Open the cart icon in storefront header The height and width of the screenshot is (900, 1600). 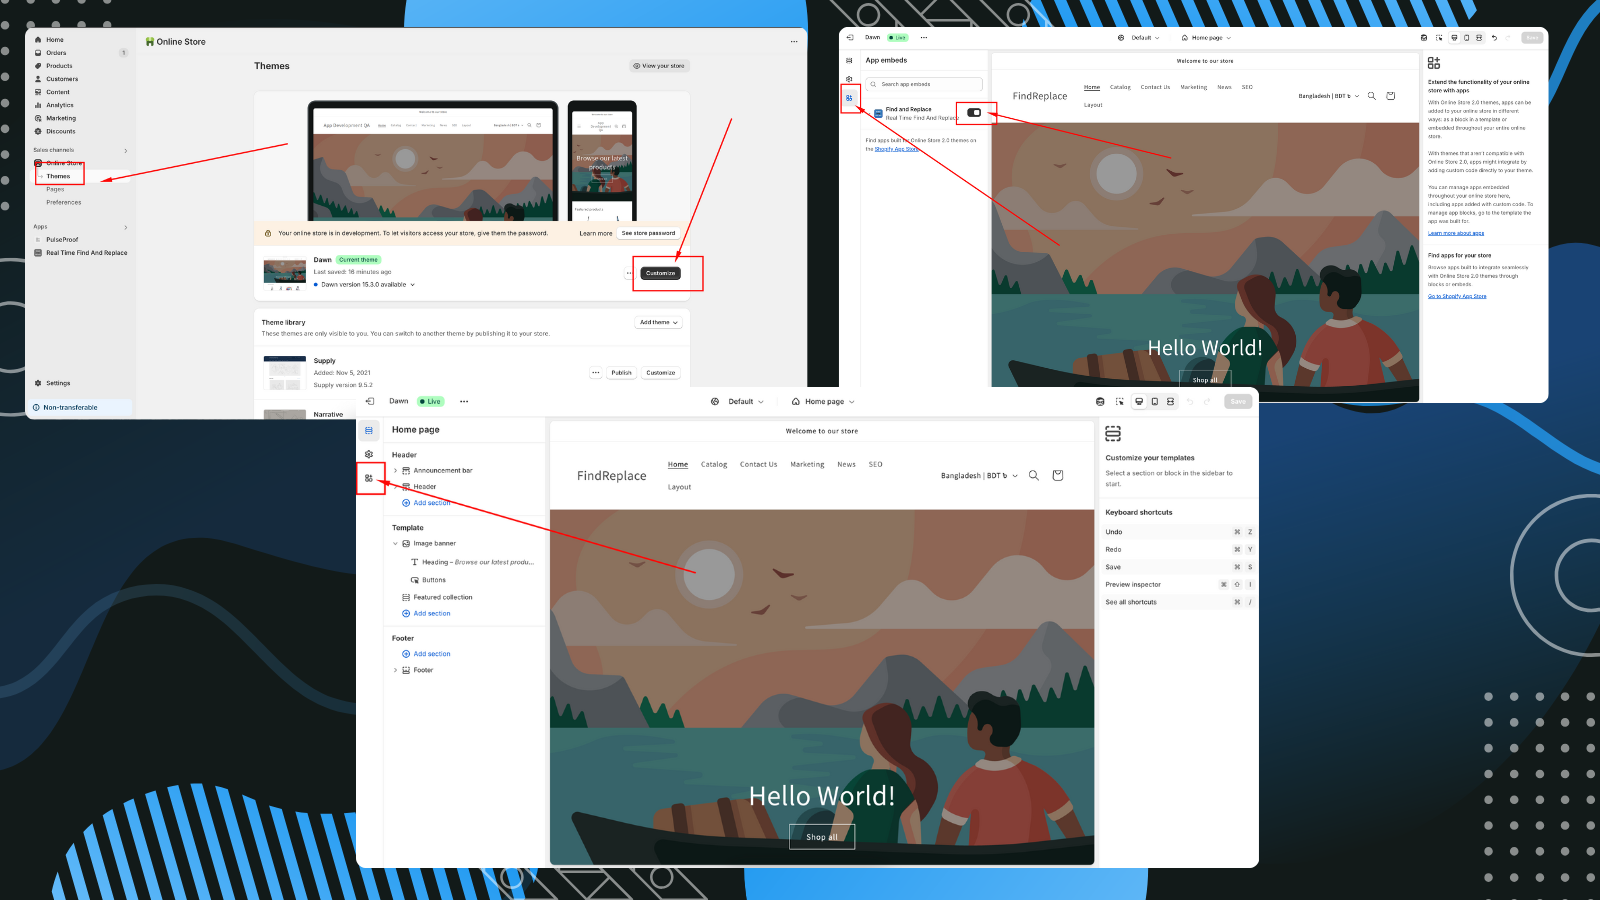(1057, 476)
